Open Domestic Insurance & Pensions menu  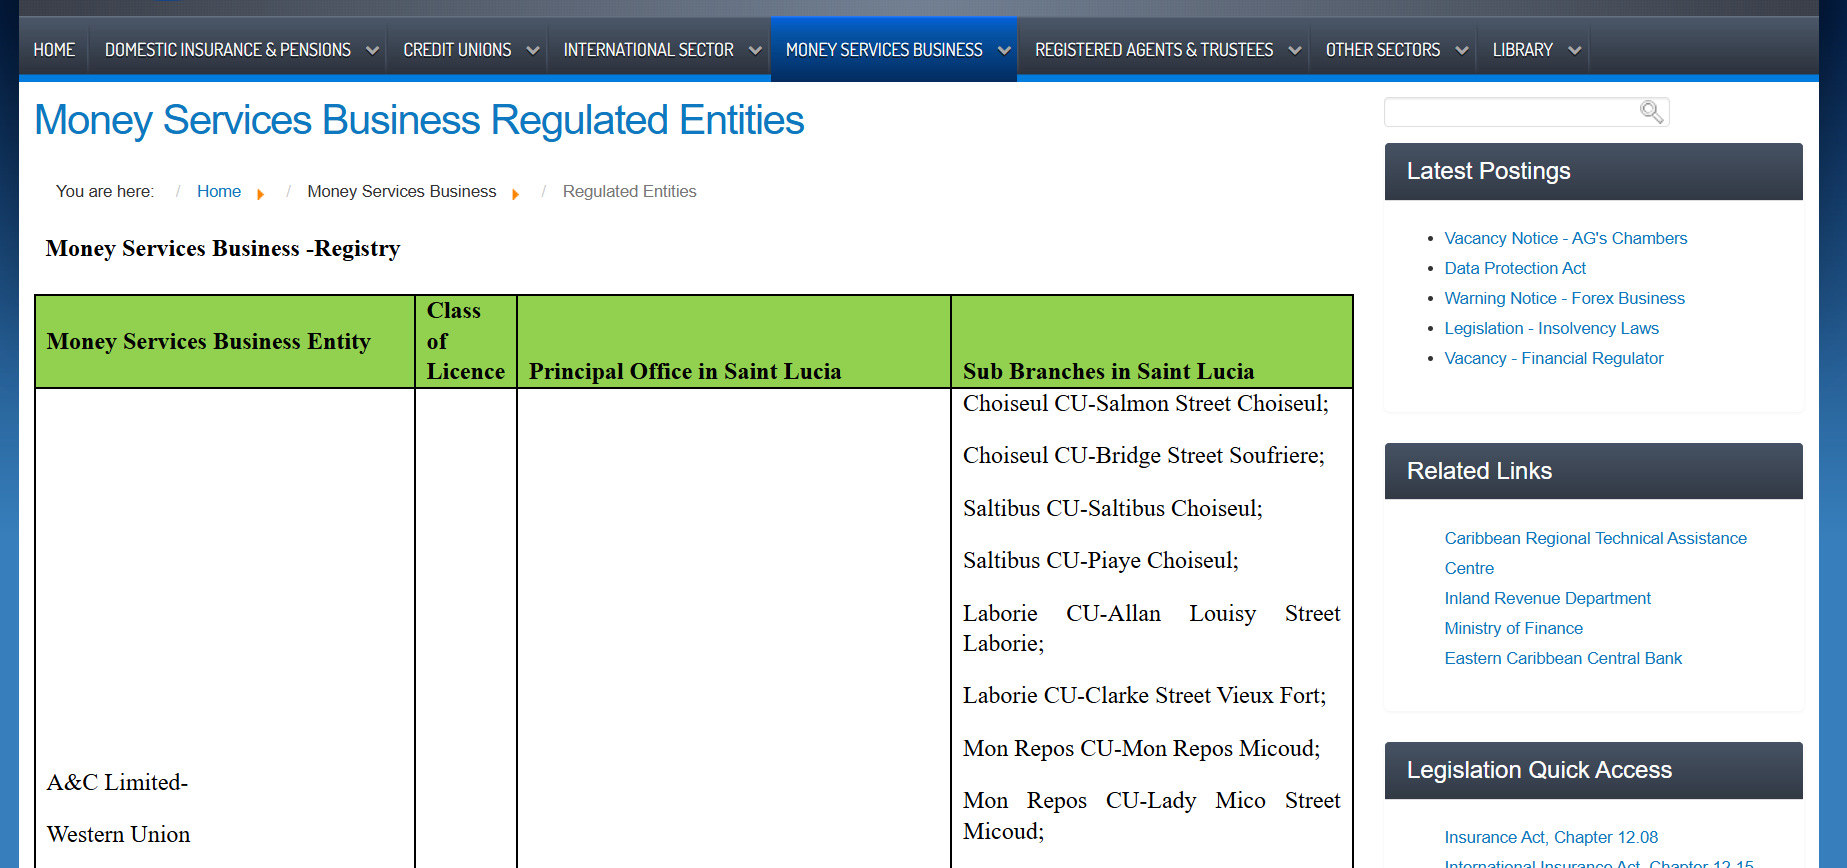pyautogui.click(x=228, y=50)
